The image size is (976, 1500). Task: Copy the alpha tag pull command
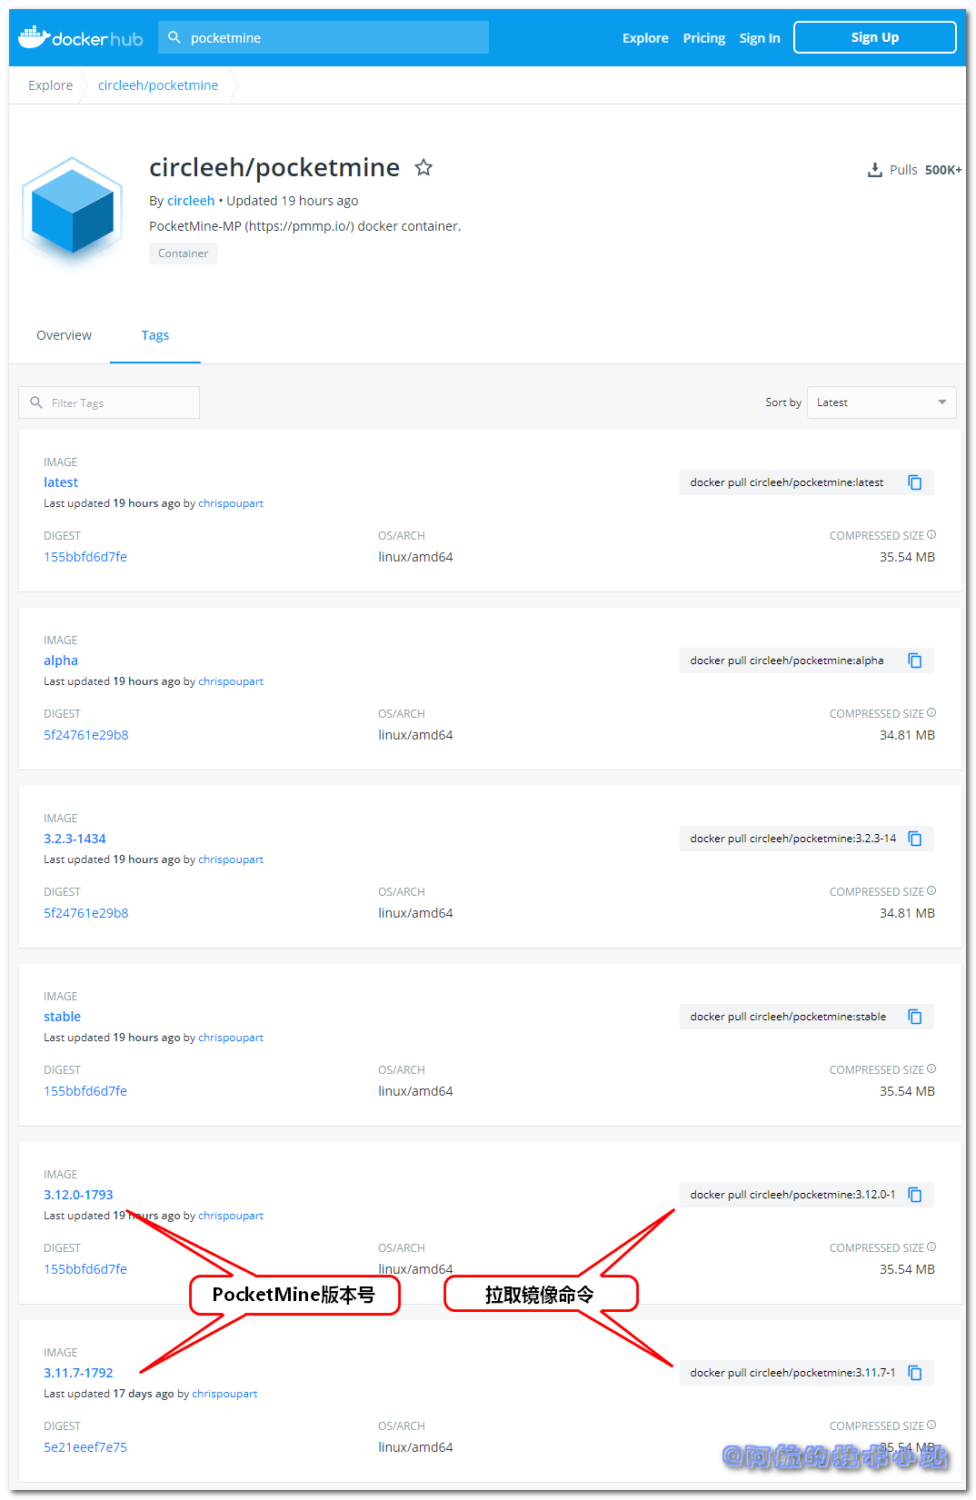(914, 660)
